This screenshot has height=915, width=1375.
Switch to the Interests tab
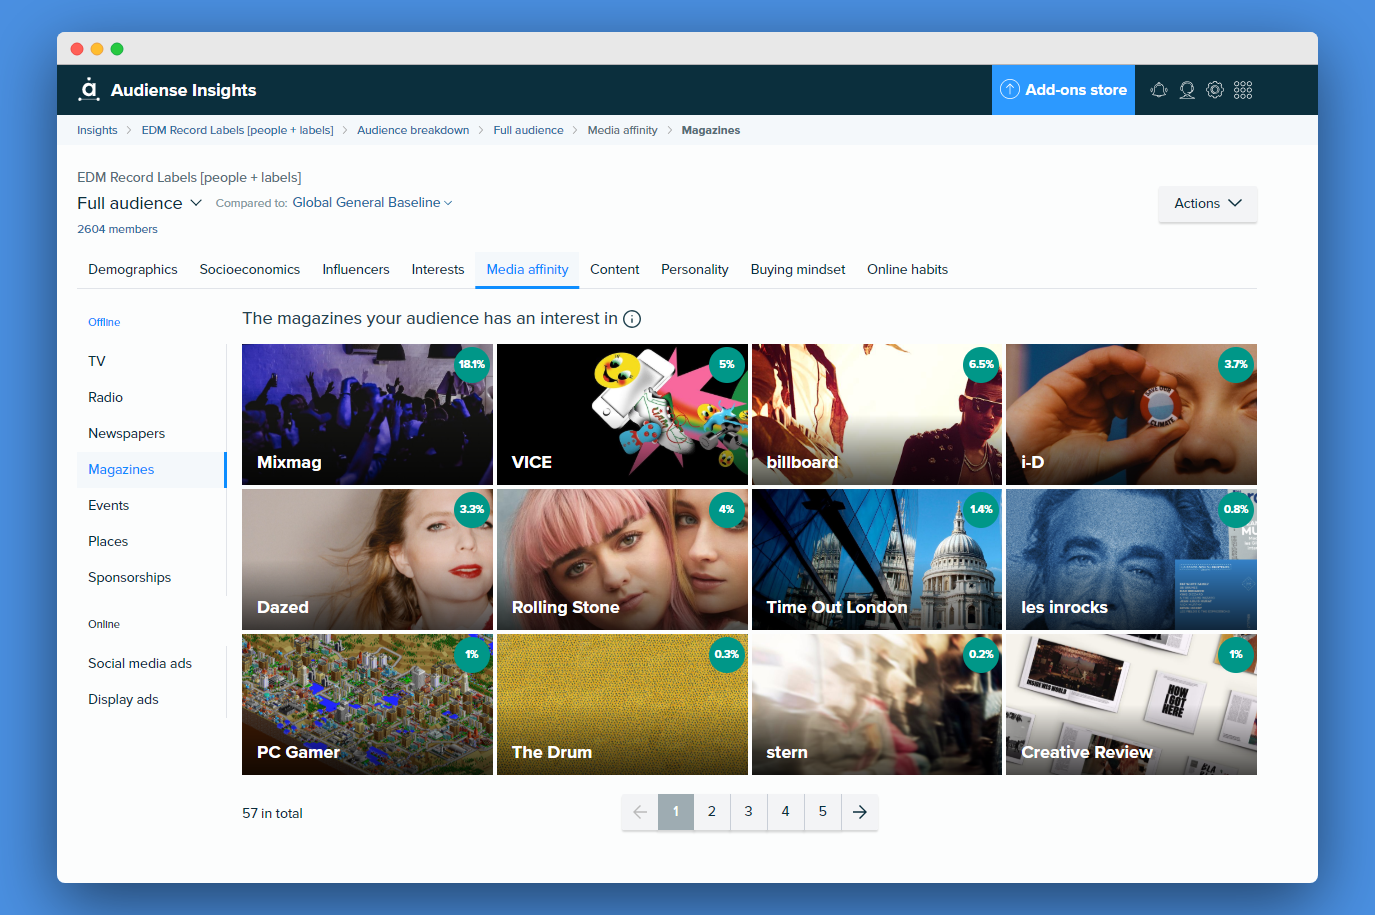tap(438, 269)
